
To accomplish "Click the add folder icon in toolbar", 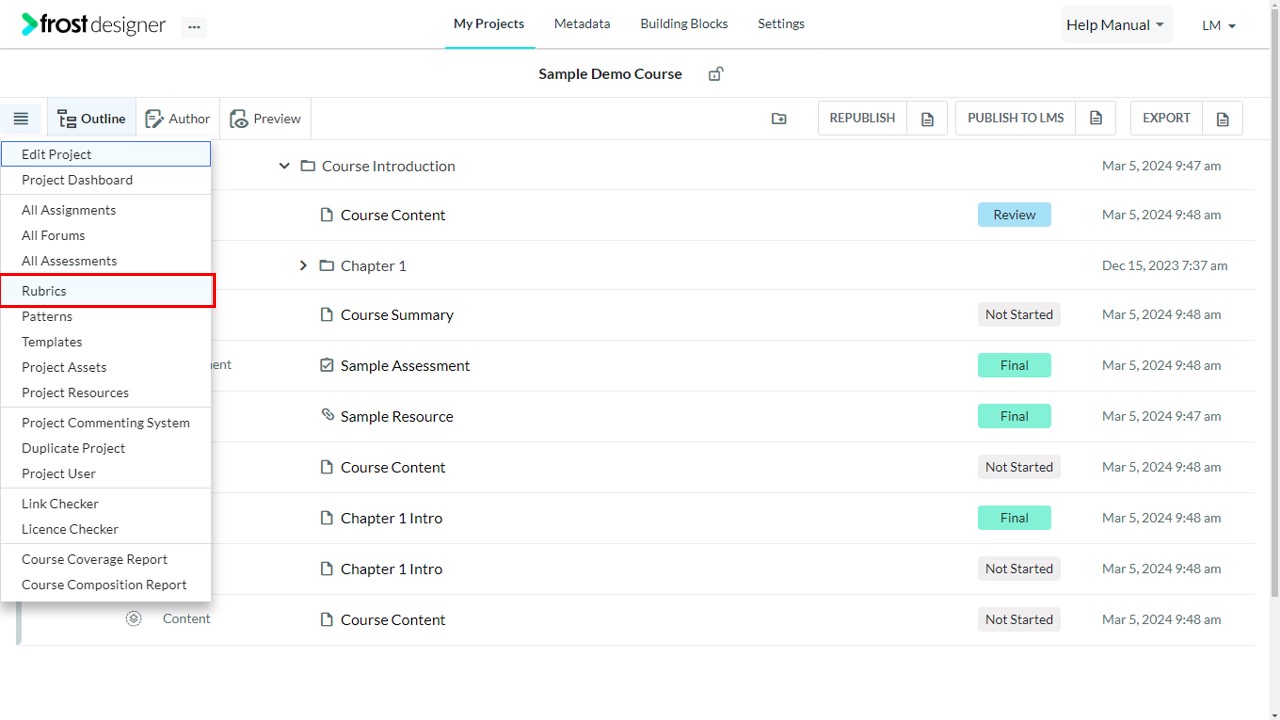I will click(x=779, y=118).
